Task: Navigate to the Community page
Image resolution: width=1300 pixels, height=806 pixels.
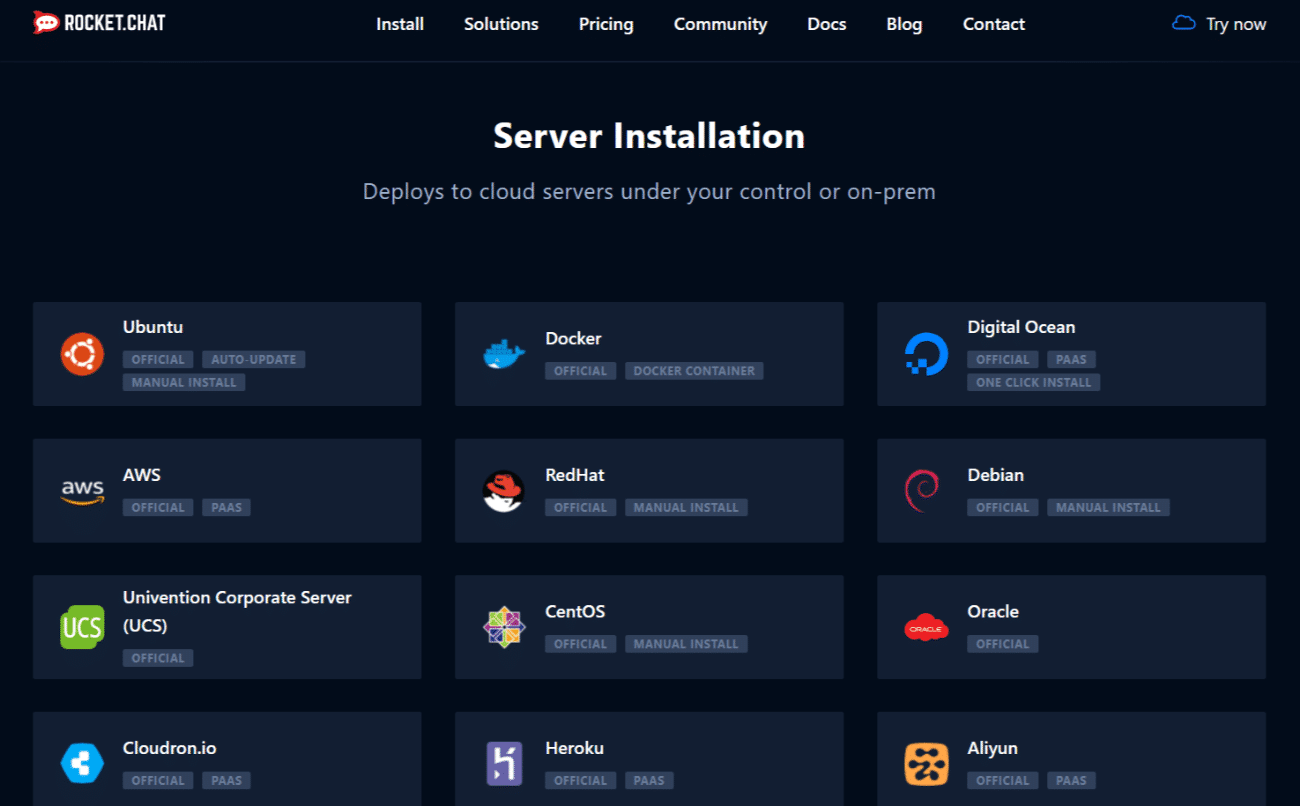Action: tap(720, 24)
